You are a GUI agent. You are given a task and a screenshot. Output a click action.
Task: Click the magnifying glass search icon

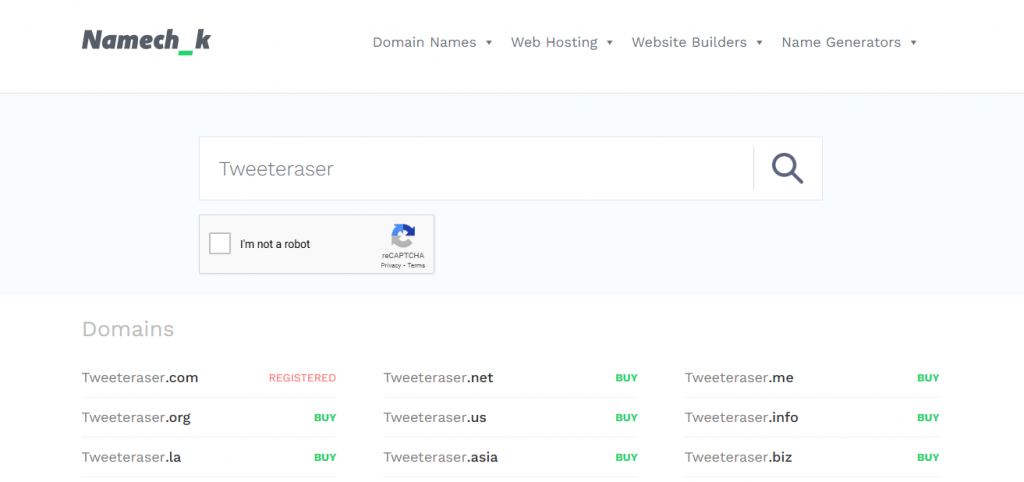point(787,169)
